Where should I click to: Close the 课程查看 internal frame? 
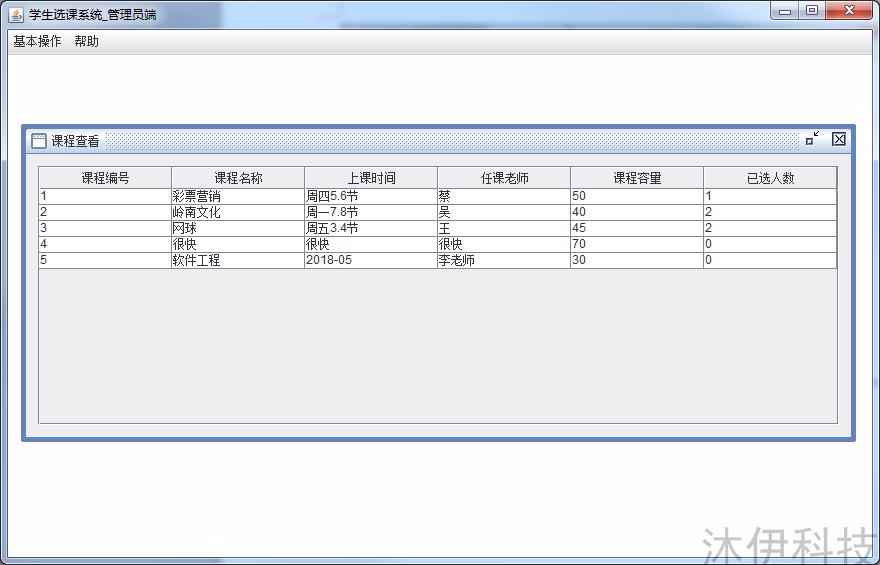pyautogui.click(x=838, y=139)
